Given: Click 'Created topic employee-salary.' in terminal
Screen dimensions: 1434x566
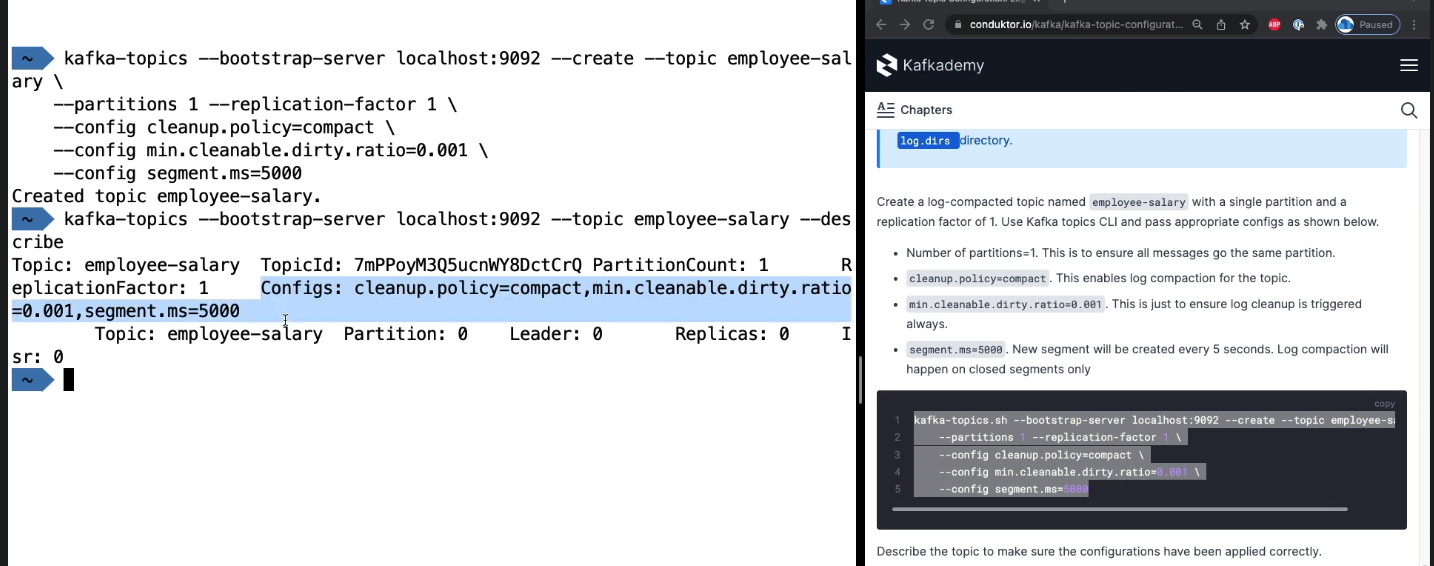Looking at the screenshot, I should (166, 196).
